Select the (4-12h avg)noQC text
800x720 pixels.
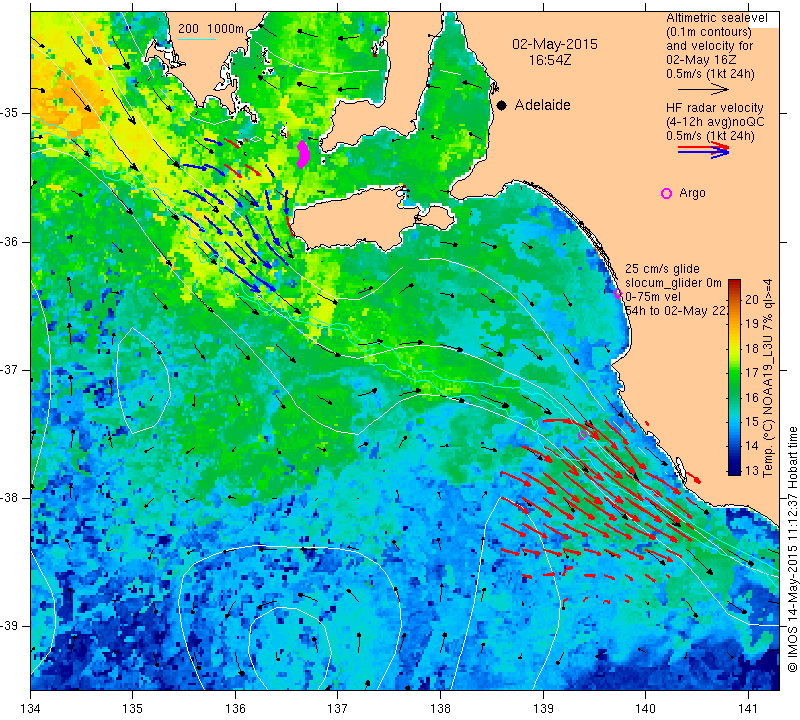[715, 122]
